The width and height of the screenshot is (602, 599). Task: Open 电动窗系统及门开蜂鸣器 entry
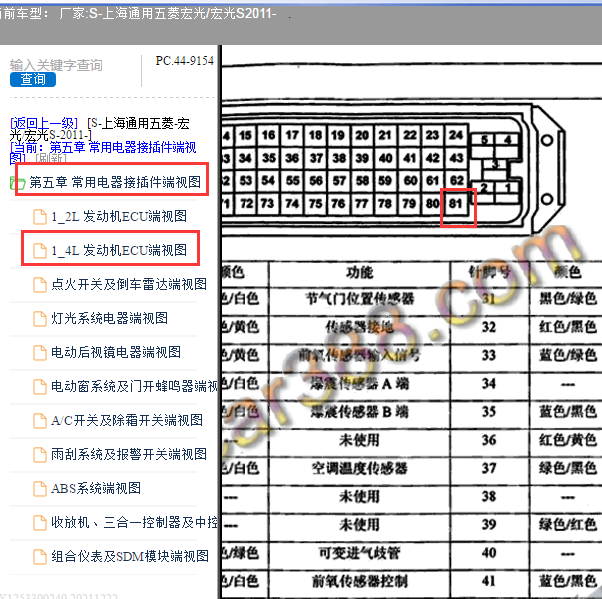point(134,386)
